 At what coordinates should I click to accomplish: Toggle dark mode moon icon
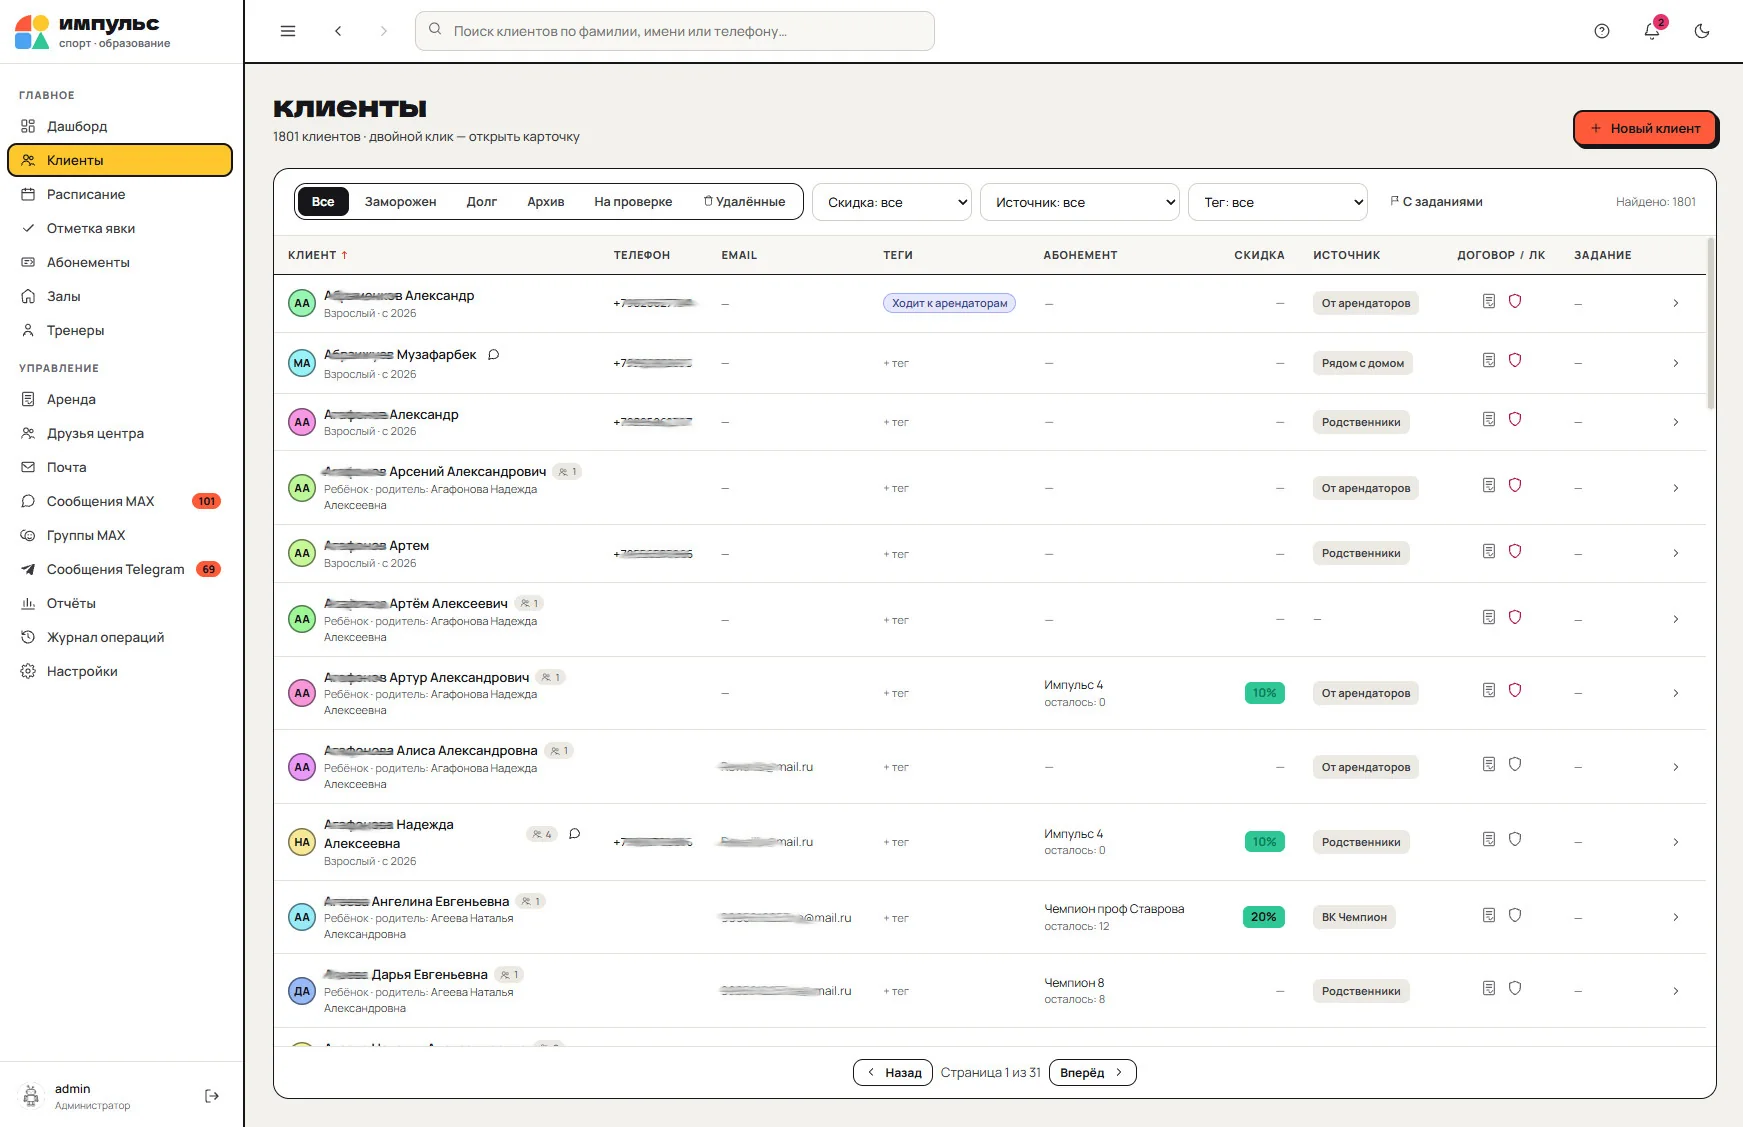[x=1702, y=31]
